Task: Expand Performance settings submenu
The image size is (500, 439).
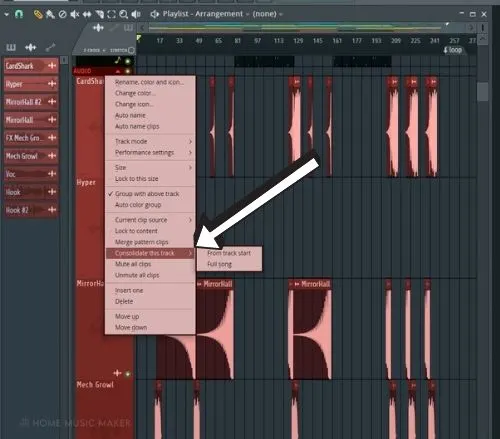Action: pyautogui.click(x=150, y=152)
